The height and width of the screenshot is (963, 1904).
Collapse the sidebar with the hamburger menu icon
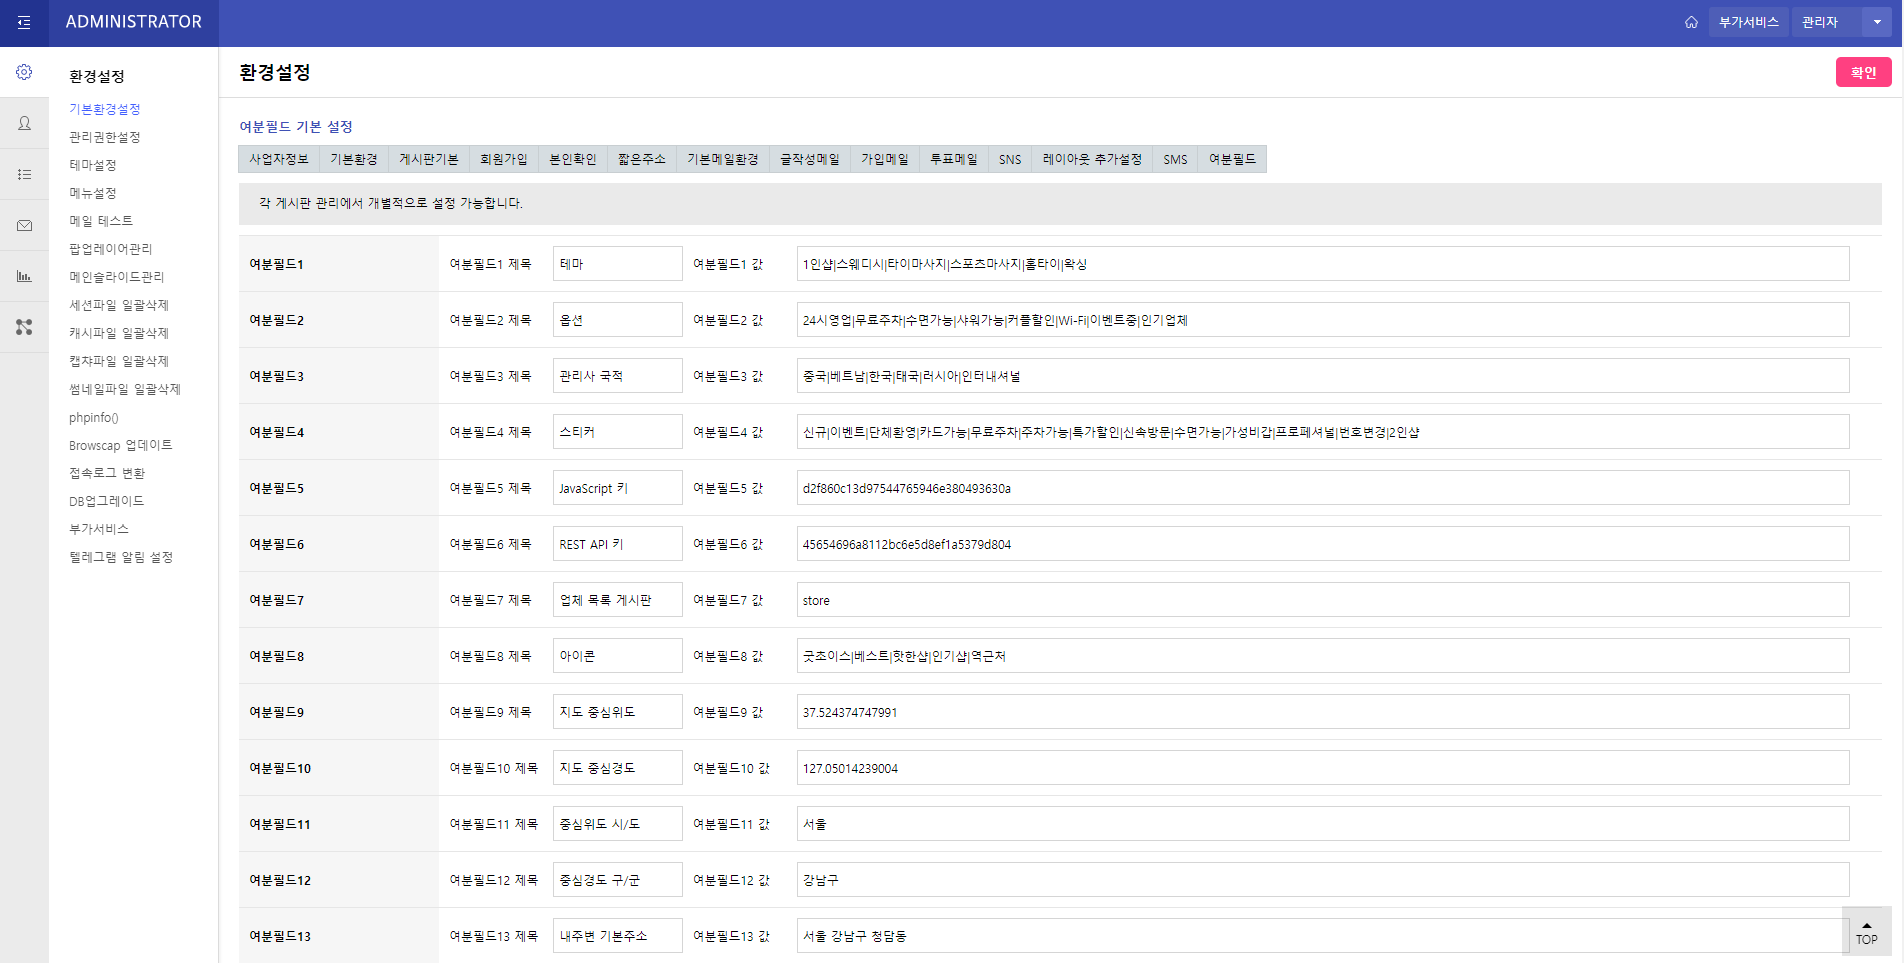click(x=24, y=23)
